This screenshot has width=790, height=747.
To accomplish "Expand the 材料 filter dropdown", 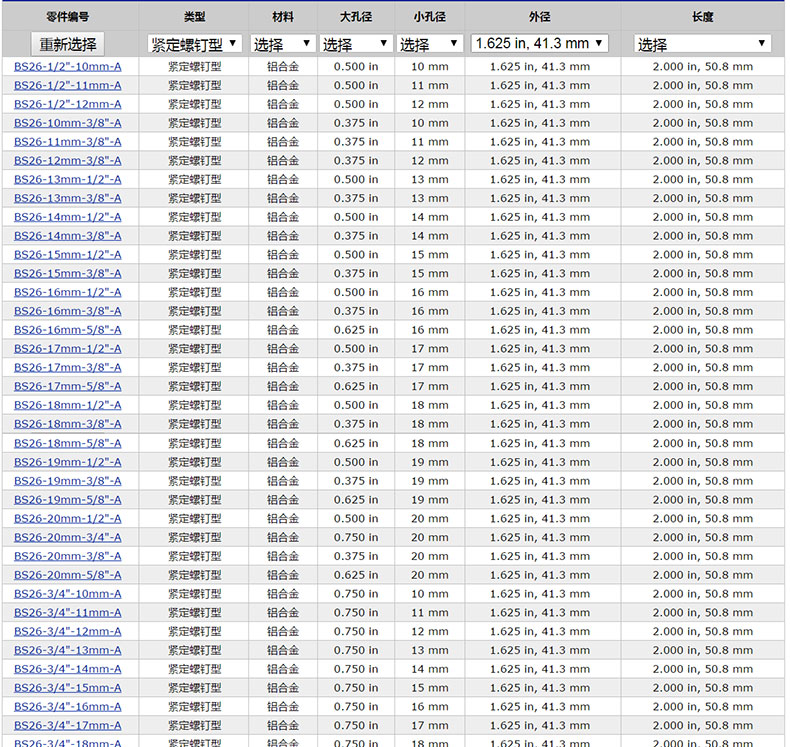I will coord(281,44).
